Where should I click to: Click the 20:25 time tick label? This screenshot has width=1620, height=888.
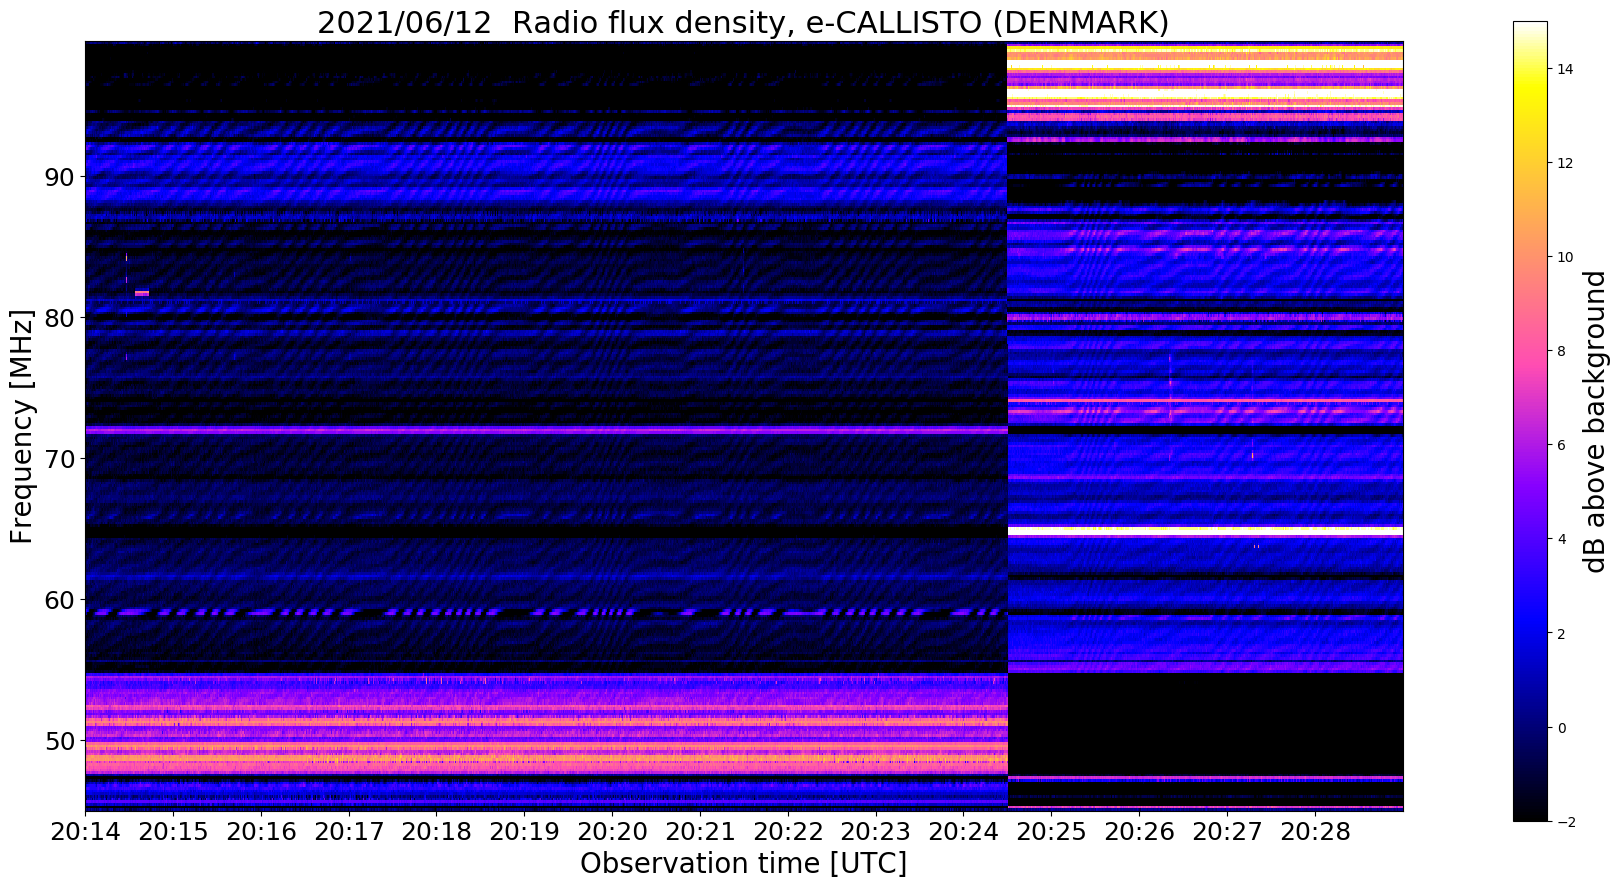(x=1051, y=832)
